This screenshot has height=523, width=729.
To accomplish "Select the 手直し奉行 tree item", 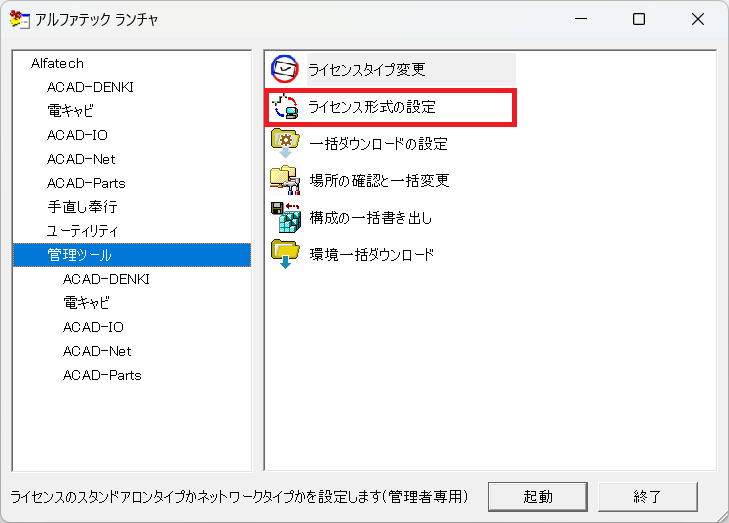I will pyautogui.click(x=82, y=207).
